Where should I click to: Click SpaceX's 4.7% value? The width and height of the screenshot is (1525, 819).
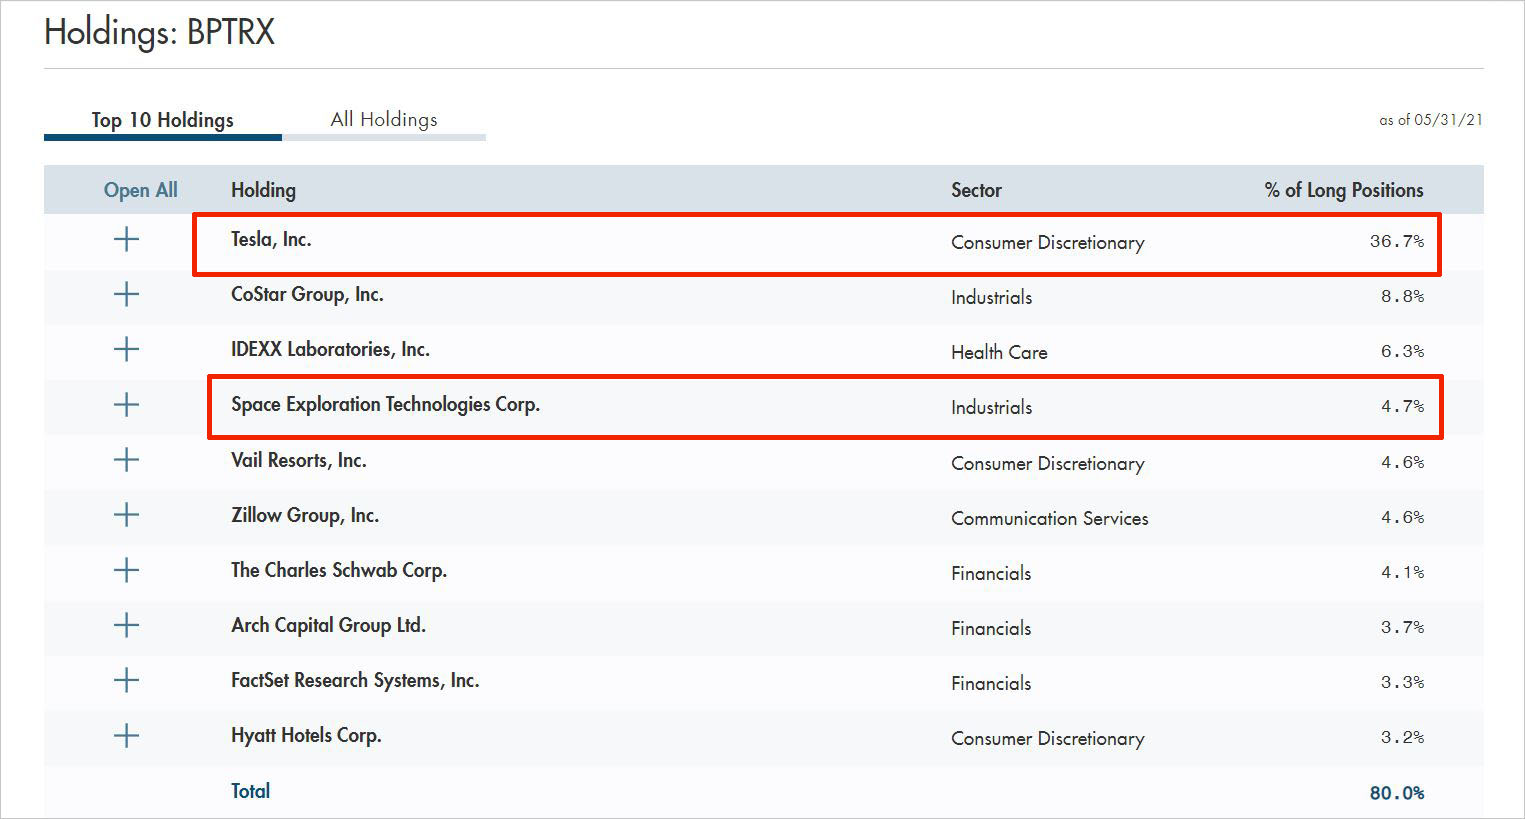click(x=1403, y=406)
